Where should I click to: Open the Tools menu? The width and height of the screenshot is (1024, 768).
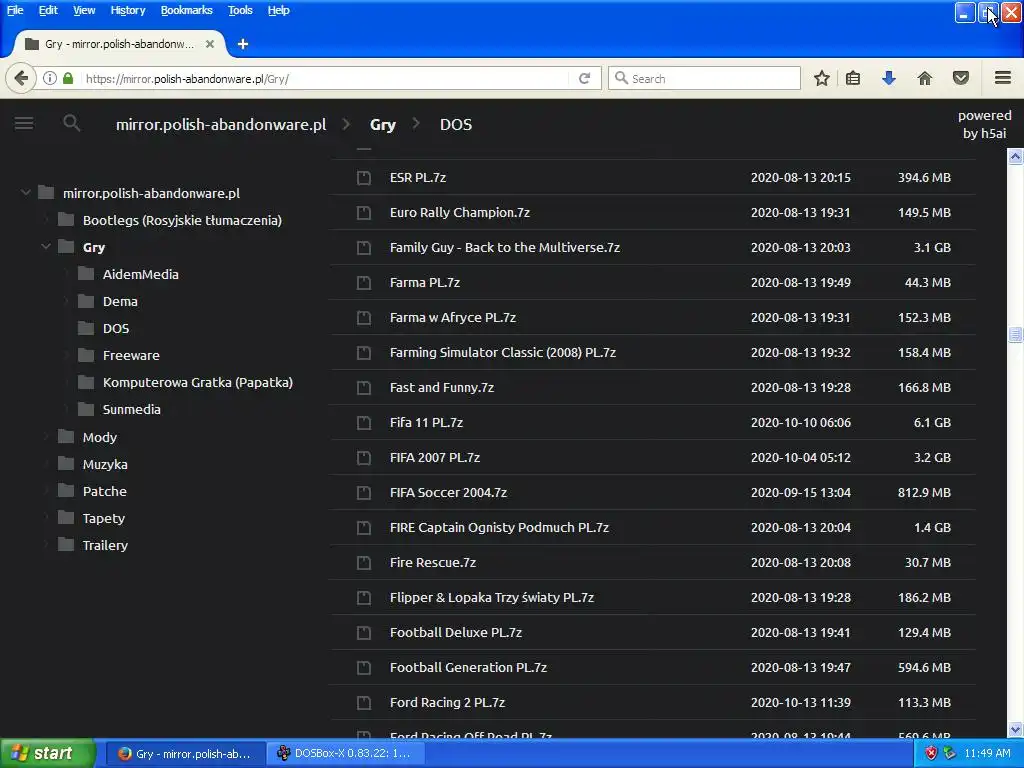click(240, 10)
